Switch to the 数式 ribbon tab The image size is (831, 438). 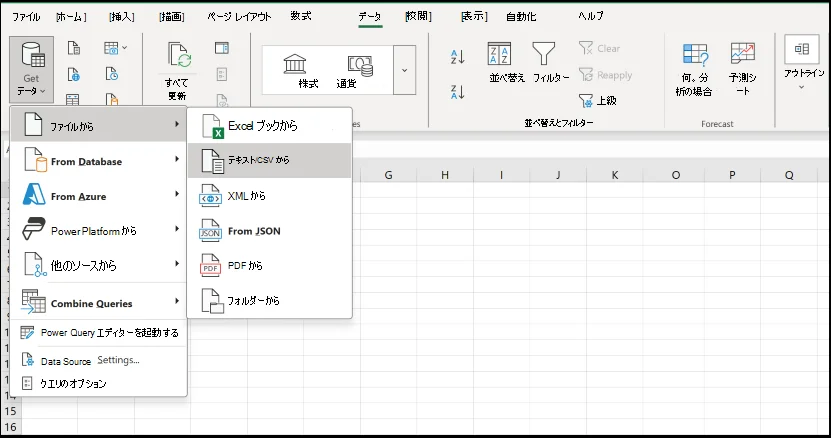pos(300,16)
